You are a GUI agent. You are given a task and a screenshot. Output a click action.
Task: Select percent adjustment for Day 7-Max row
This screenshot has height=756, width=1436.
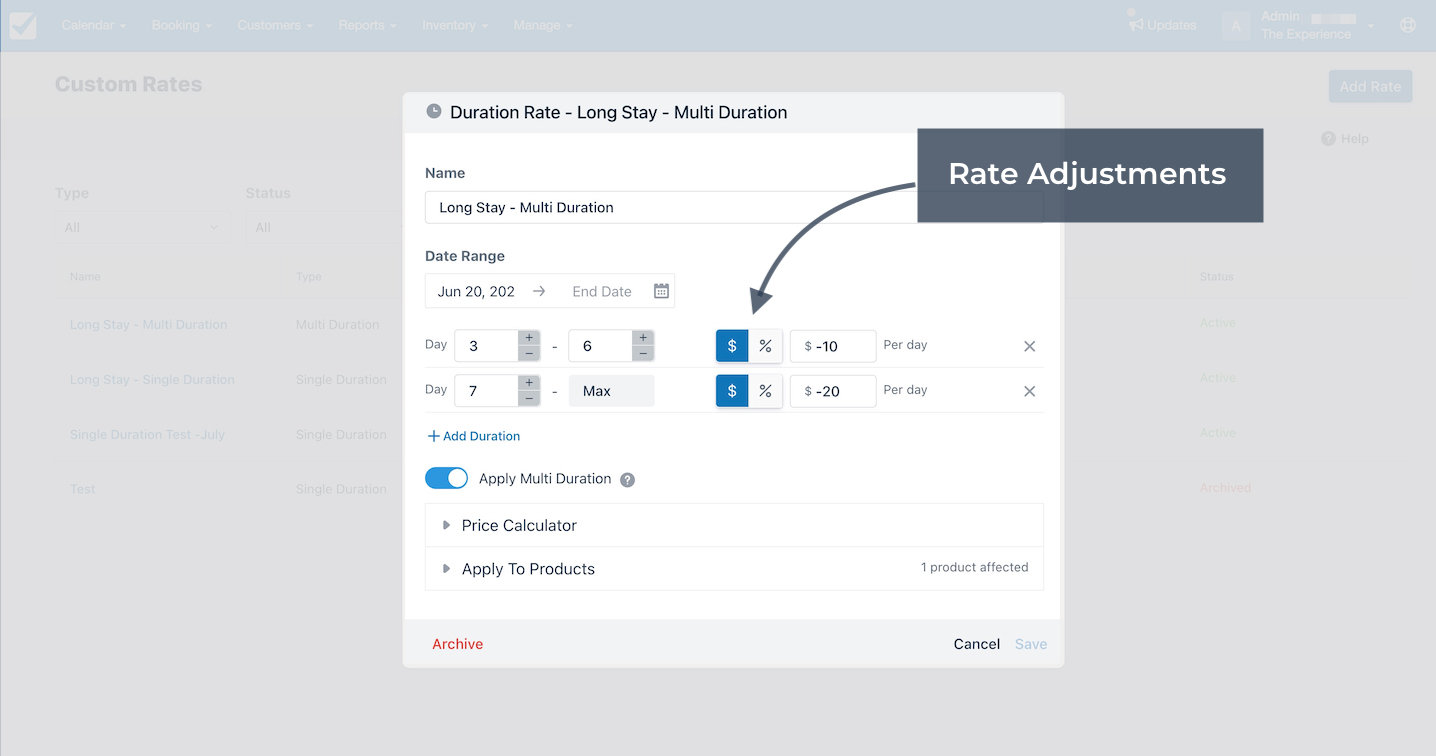click(x=765, y=391)
